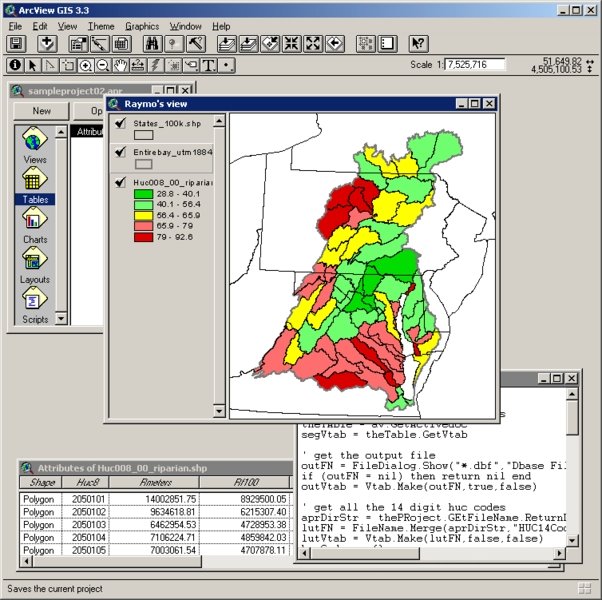602x600 pixels.
Task: Uncheck the Huc008_00_riparian theme
Action: click(x=121, y=182)
